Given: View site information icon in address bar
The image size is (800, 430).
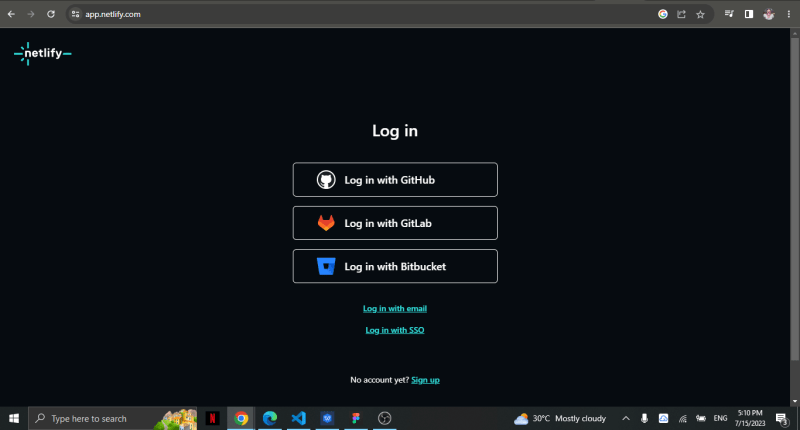Looking at the screenshot, I should coord(76,14).
